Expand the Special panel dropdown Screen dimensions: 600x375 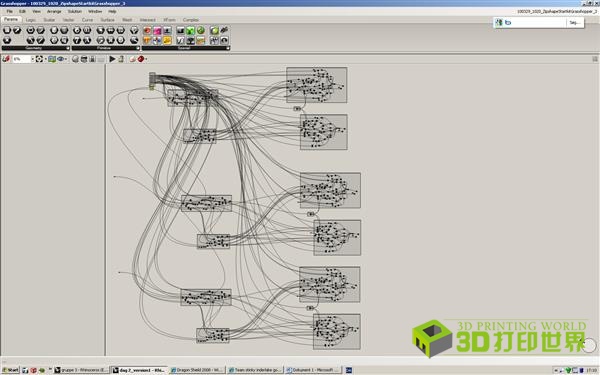228,48
